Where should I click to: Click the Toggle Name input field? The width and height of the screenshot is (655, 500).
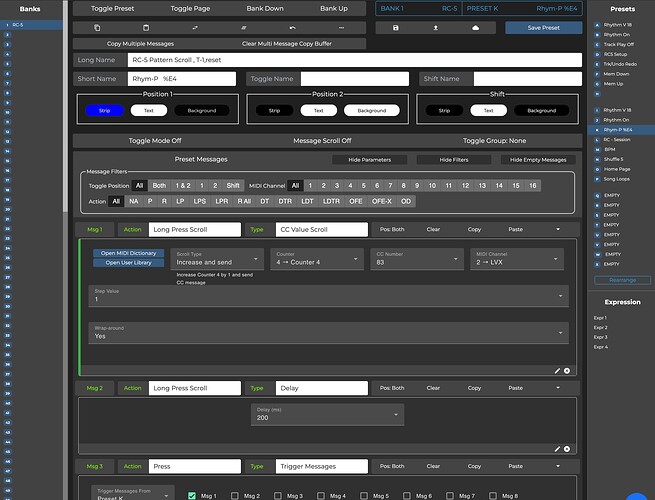[355, 79]
